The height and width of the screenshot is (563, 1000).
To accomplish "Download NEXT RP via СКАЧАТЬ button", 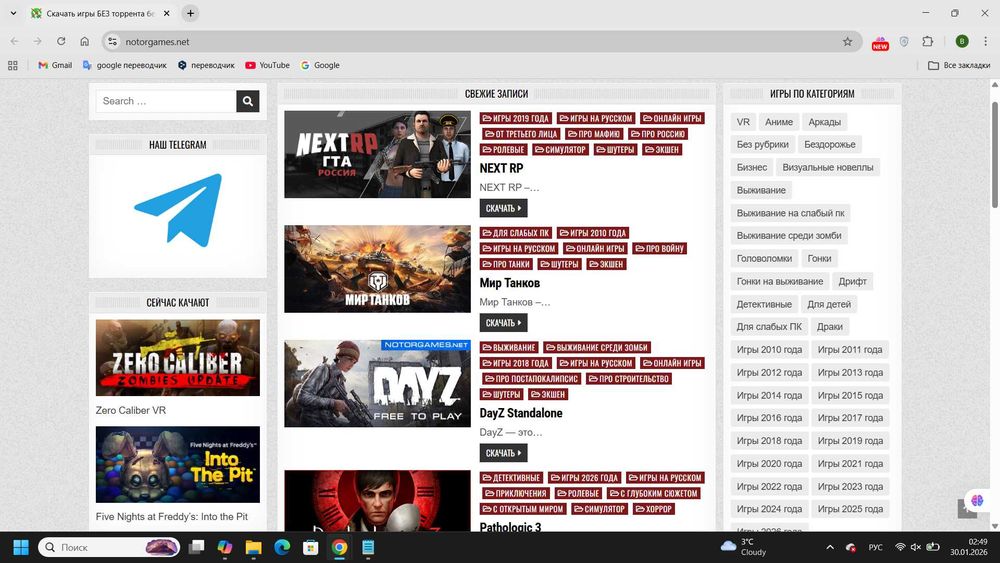I will coord(503,208).
